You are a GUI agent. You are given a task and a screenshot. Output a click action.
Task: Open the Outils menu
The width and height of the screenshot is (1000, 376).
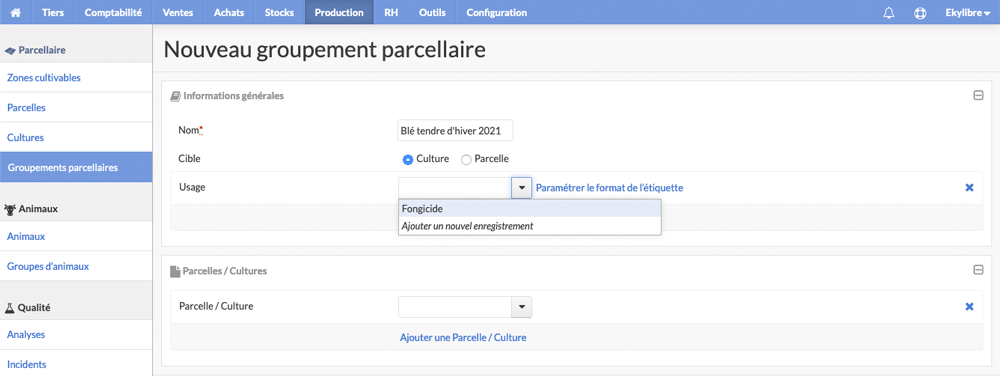[x=432, y=12]
